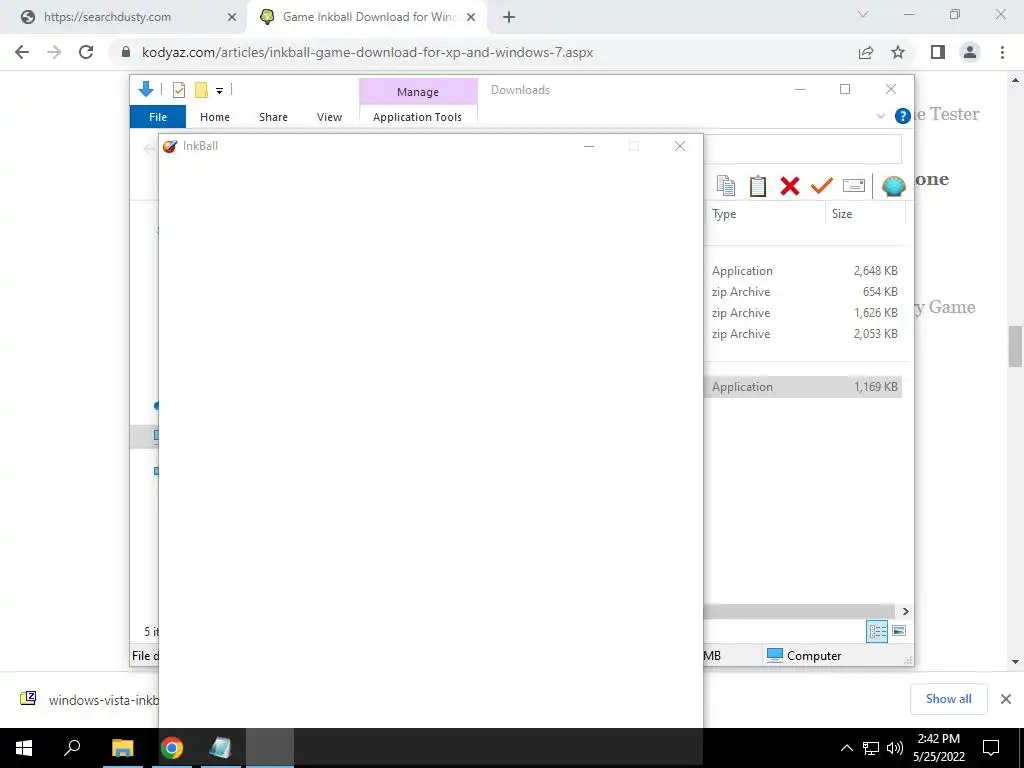The image size is (1024, 768).
Task: Open the Windows Start menu
Action: click(x=24, y=748)
